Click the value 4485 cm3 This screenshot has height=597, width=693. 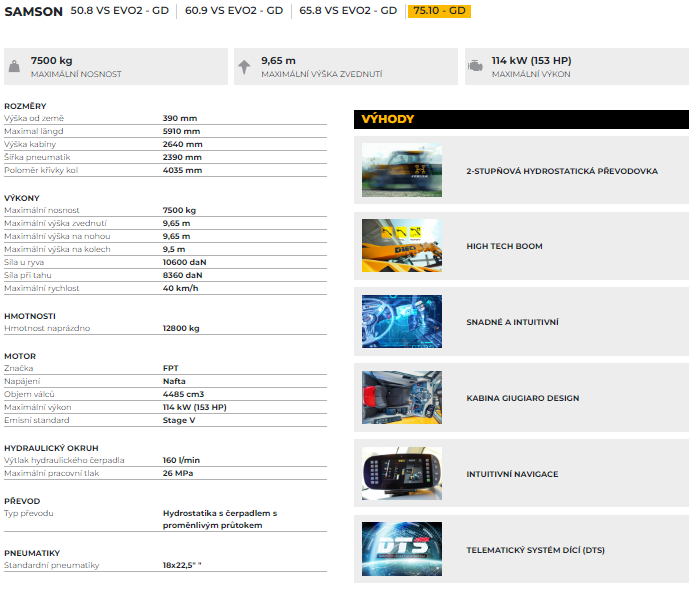click(x=183, y=394)
